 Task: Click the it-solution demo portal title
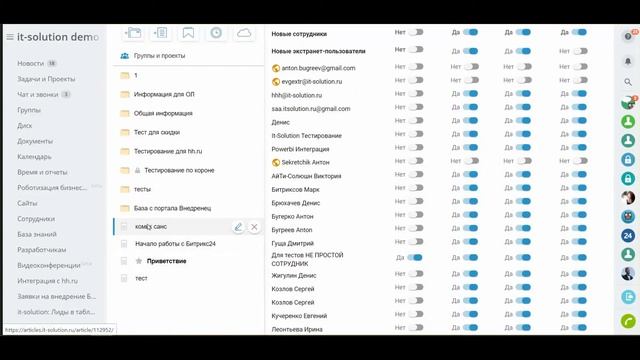coord(58,37)
